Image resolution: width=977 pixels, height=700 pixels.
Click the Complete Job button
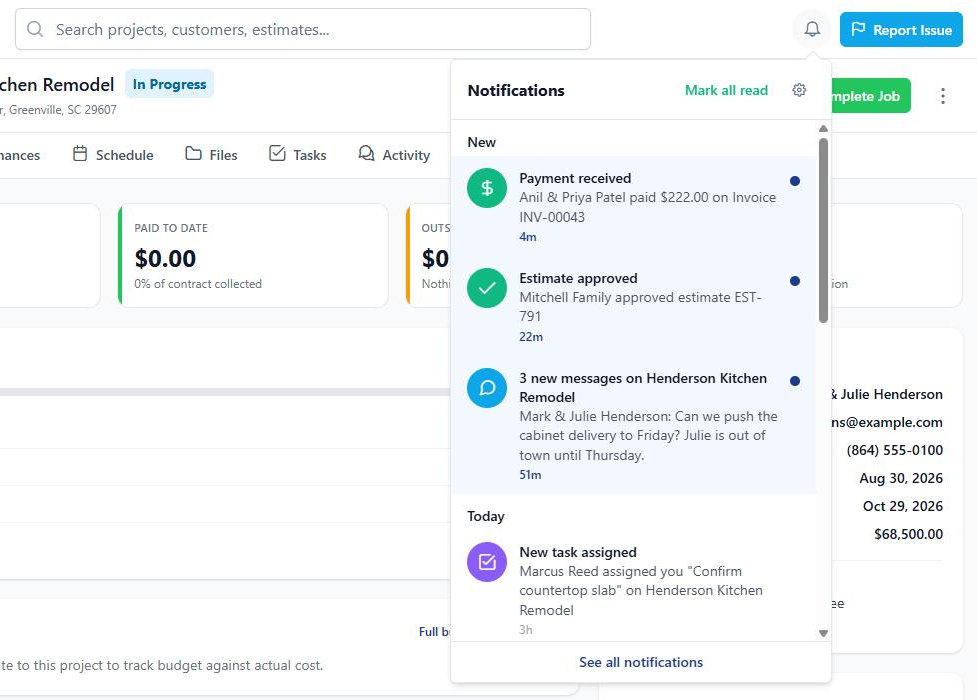click(x=871, y=96)
